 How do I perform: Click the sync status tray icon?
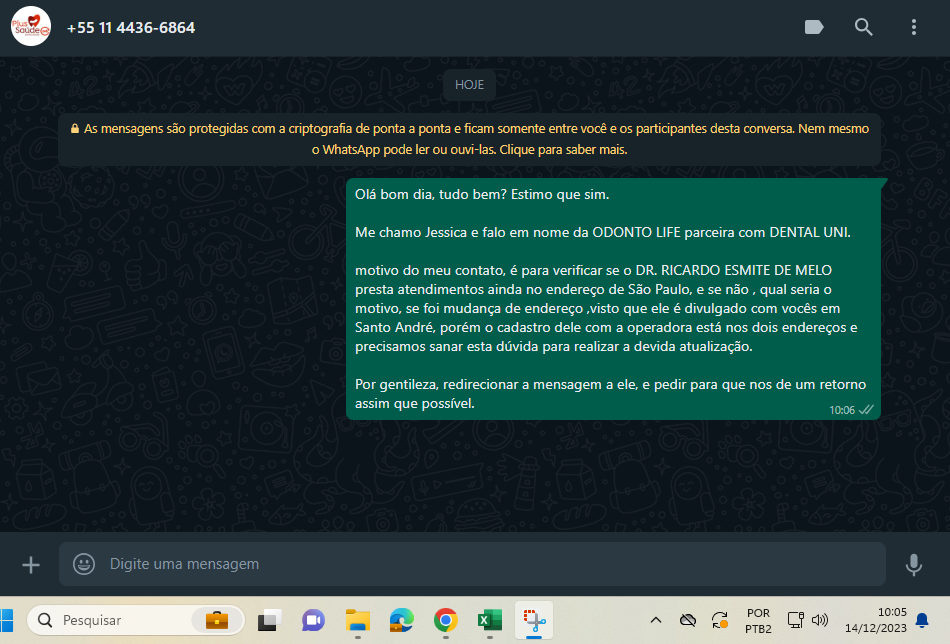coord(720,620)
